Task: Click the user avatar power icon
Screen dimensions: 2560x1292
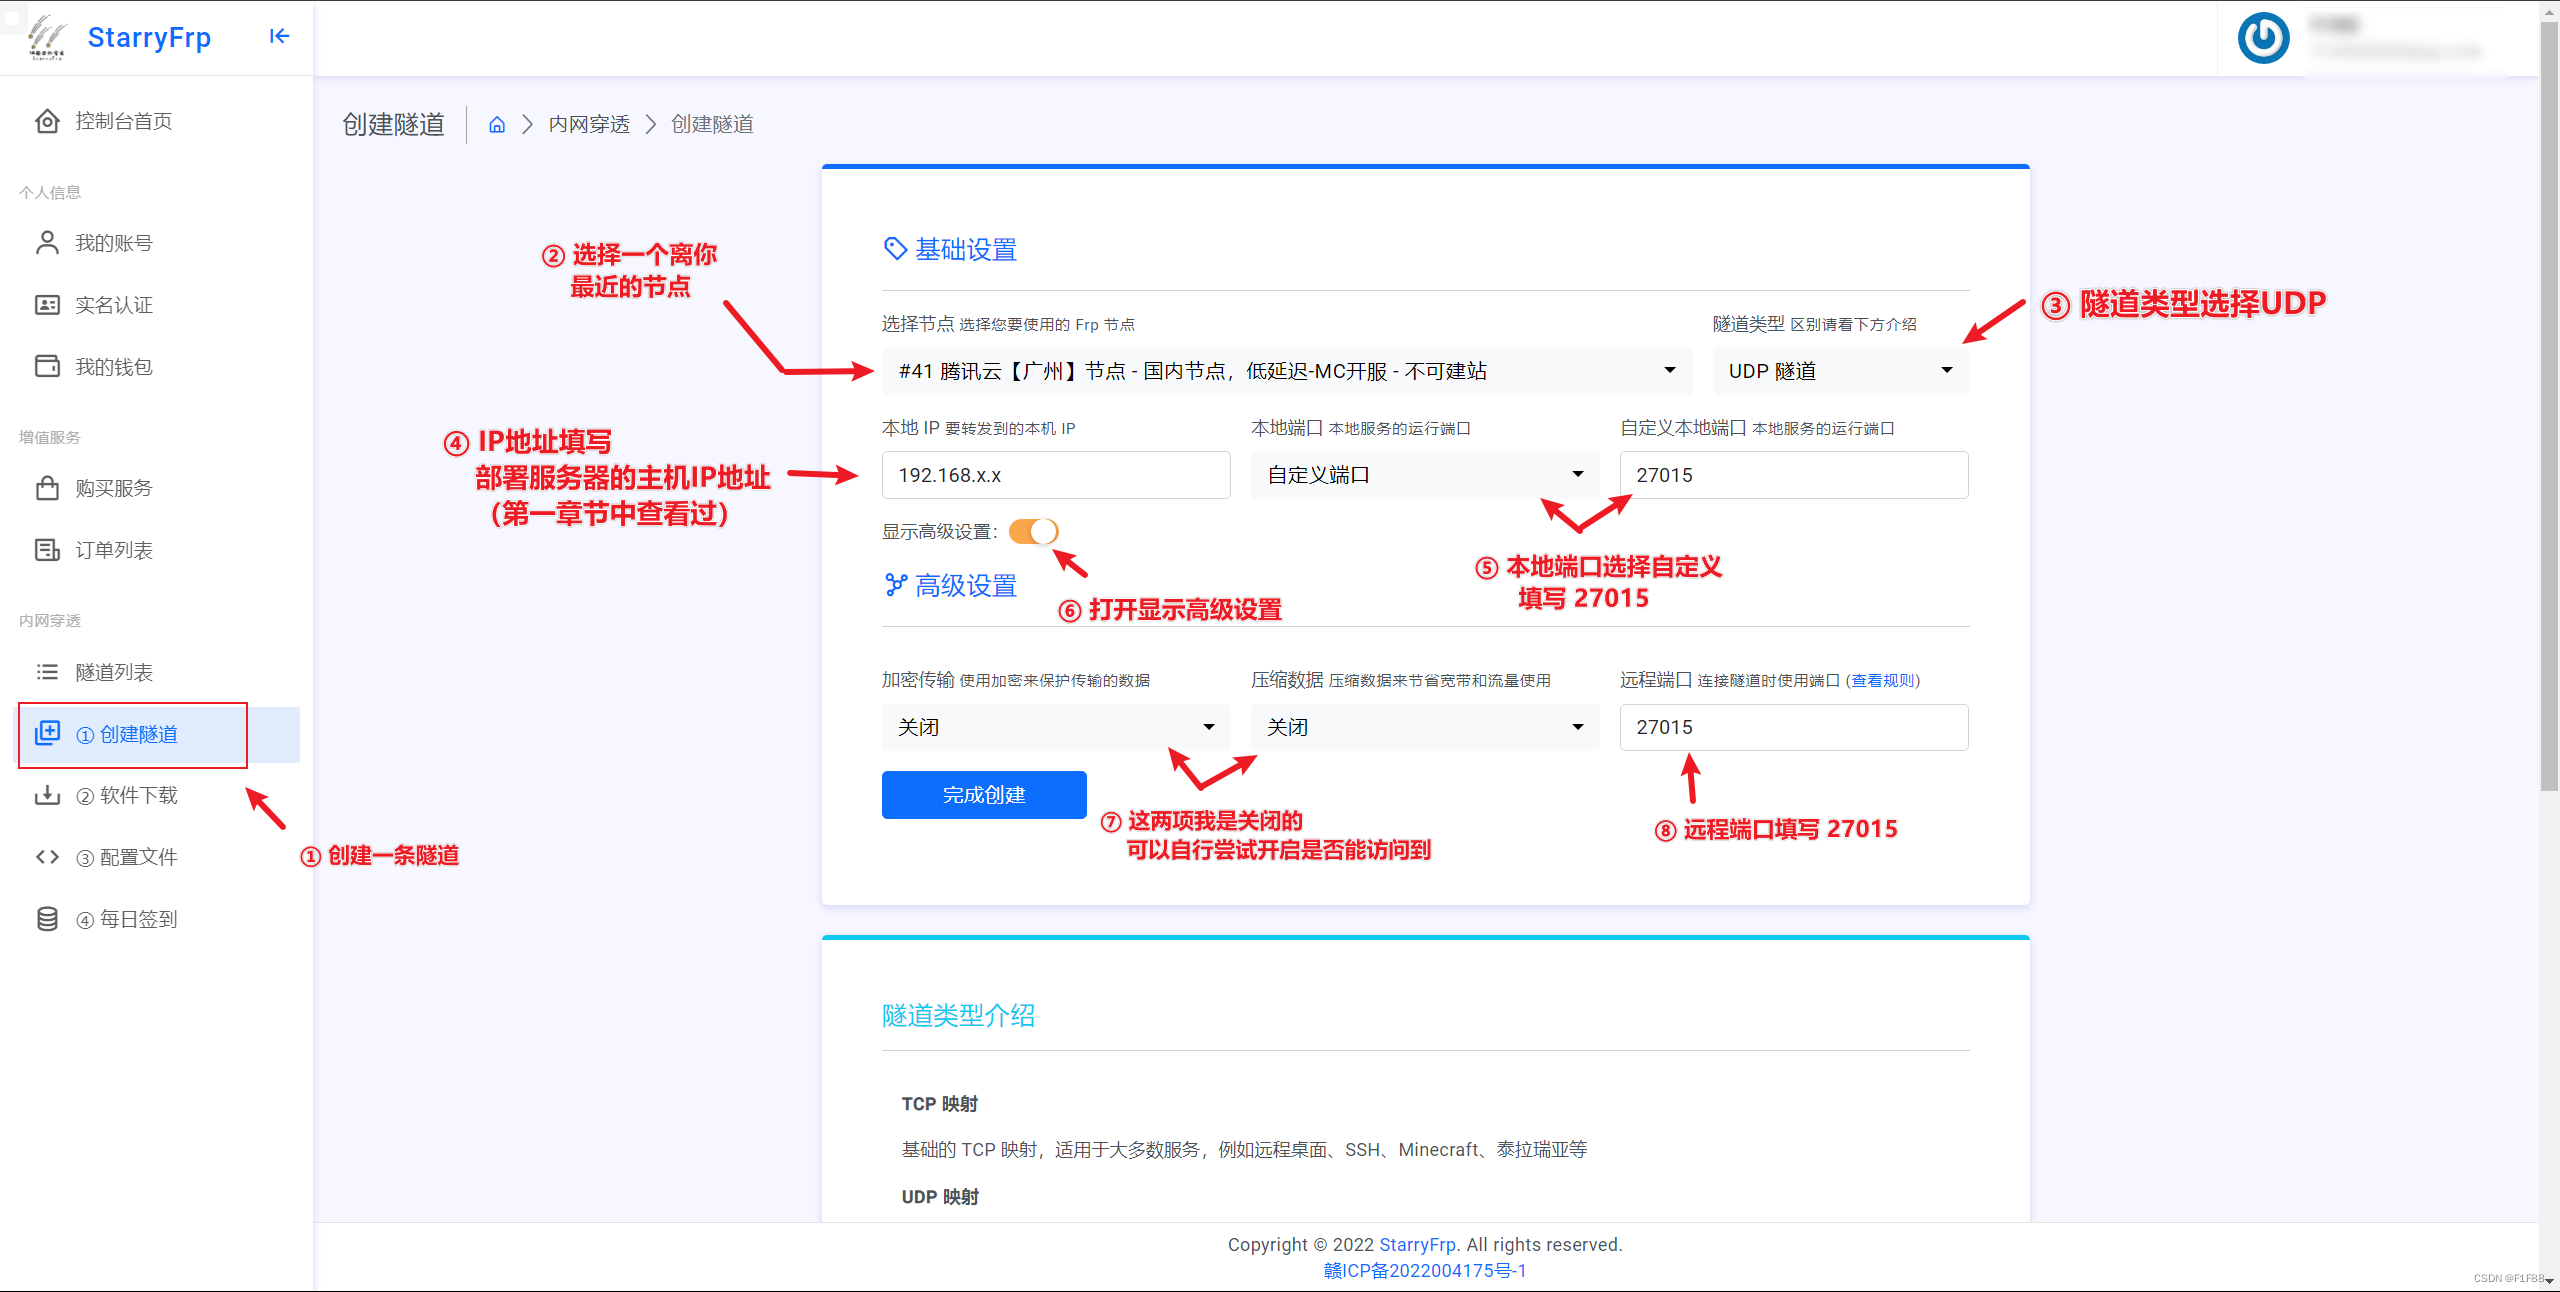Action: point(2263,38)
